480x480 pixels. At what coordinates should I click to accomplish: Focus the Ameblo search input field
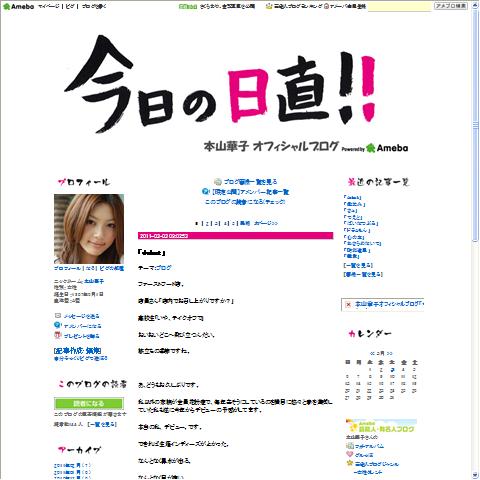399,6
